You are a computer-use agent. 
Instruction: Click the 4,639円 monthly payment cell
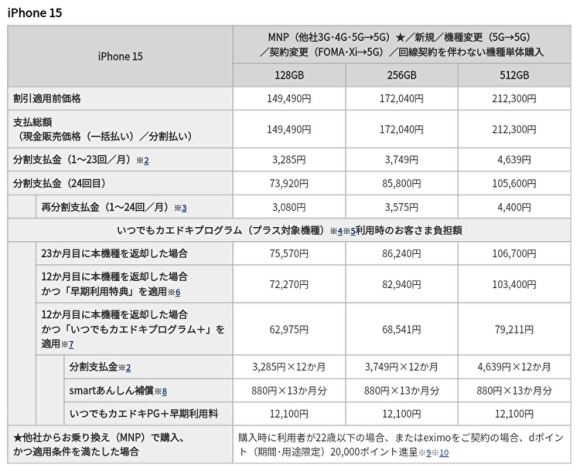pos(514,160)
